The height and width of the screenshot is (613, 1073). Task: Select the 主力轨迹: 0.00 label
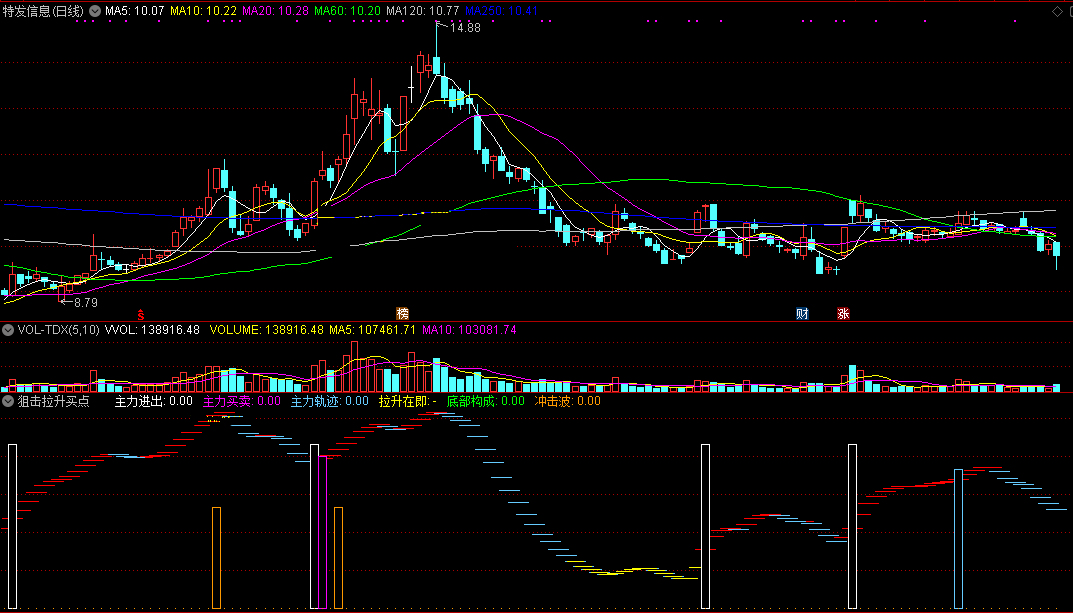[x=330, y=401]
